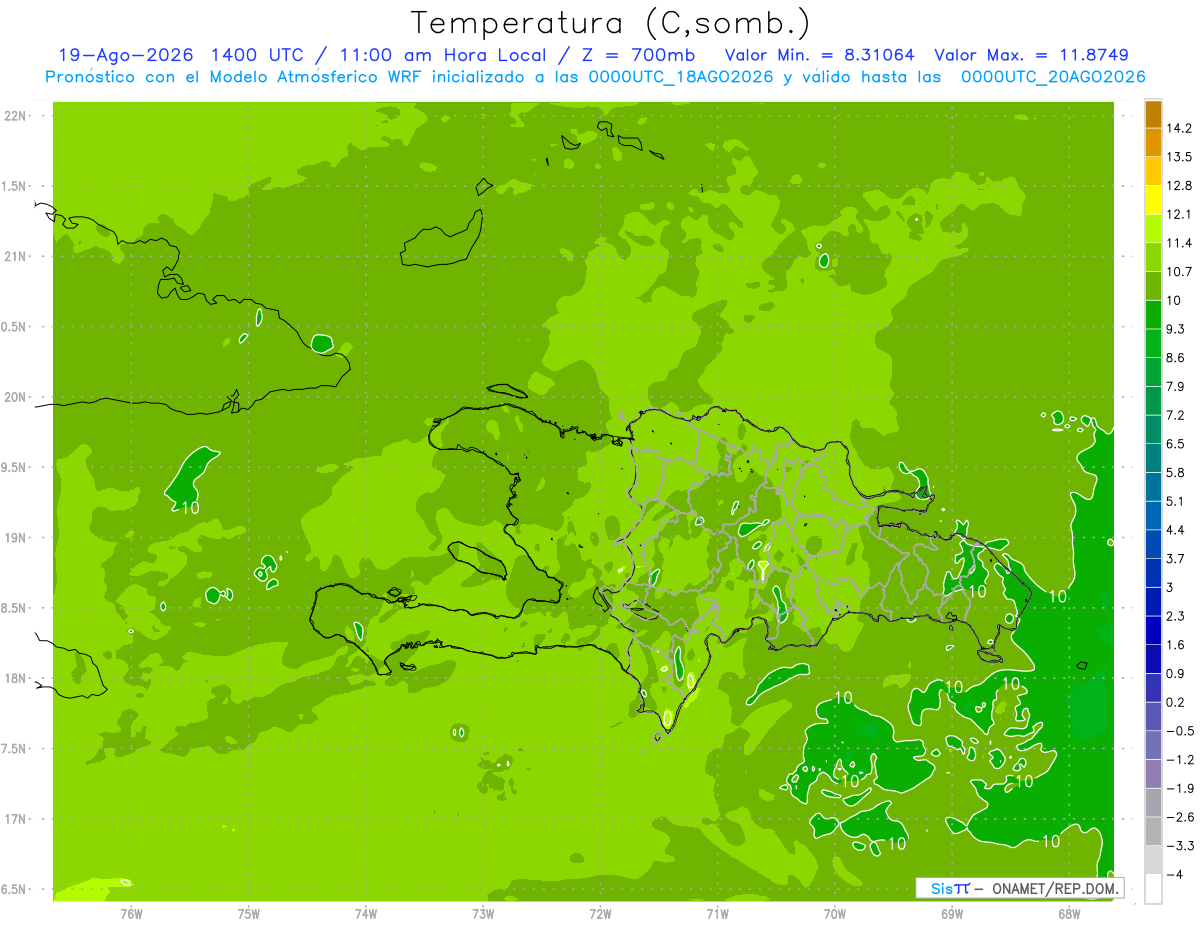Click the 76W longitude label
This screenshot has width=1200, height=927.
coord(131,913)
